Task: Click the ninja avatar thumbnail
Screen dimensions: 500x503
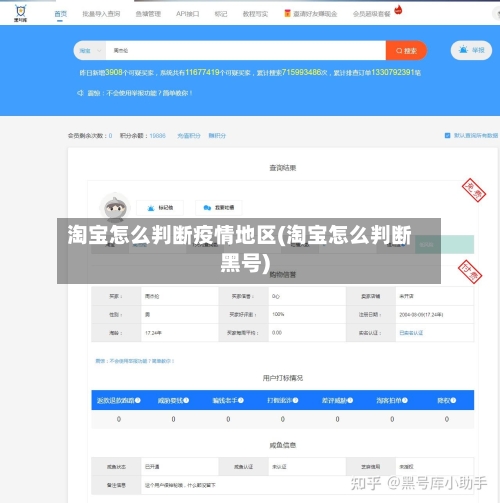Action: (115, 208)
